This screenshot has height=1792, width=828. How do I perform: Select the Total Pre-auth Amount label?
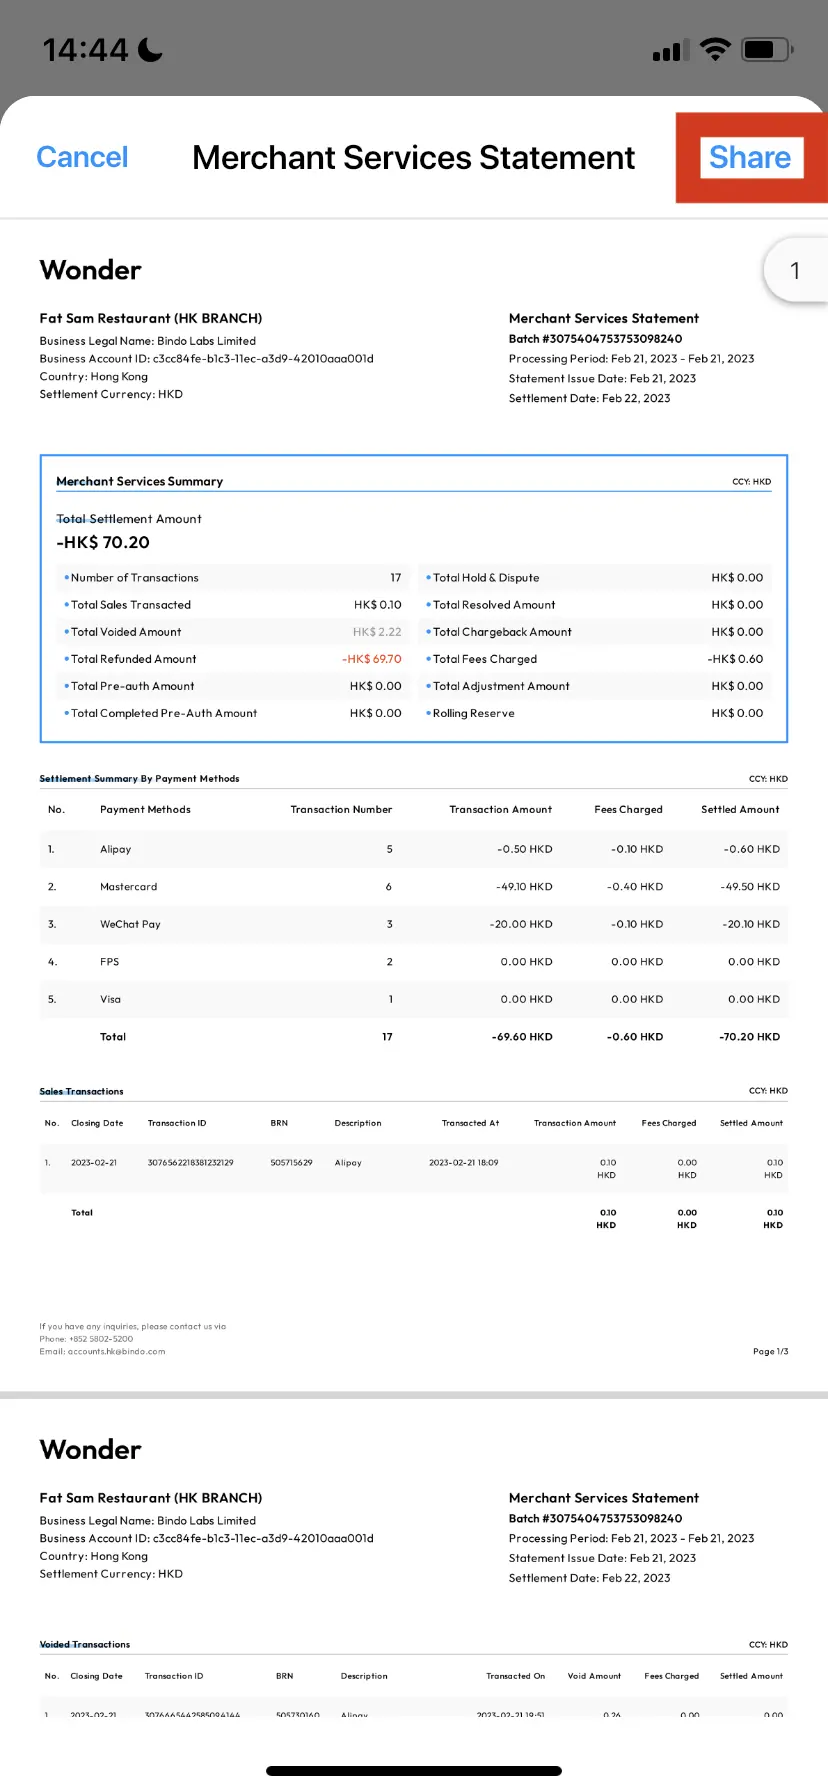click(133, 686)
